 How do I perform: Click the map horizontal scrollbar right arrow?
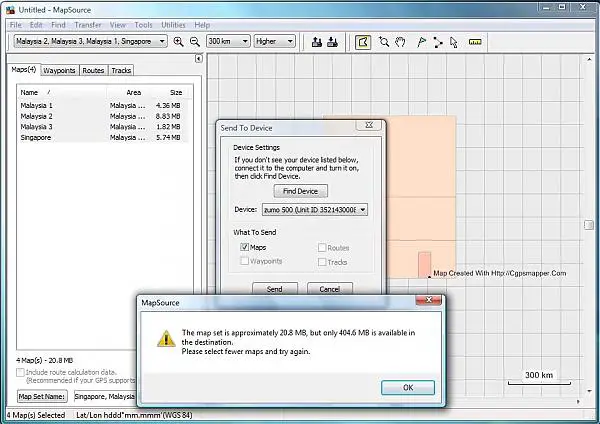click(x=578, y=401)
